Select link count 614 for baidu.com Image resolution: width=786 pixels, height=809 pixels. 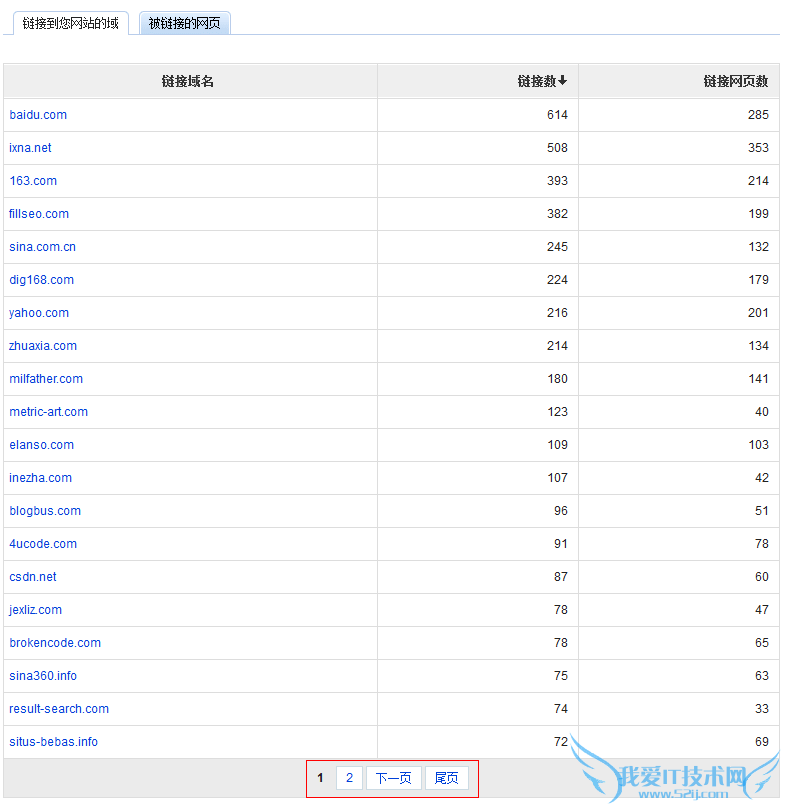(x=557, y=115)
